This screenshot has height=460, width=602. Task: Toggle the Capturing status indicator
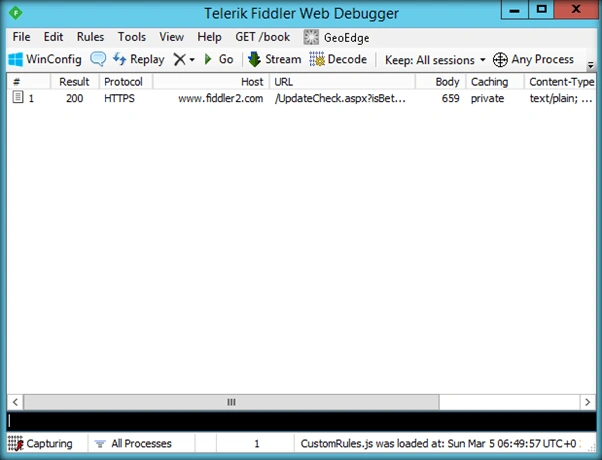tap(40, 443)
